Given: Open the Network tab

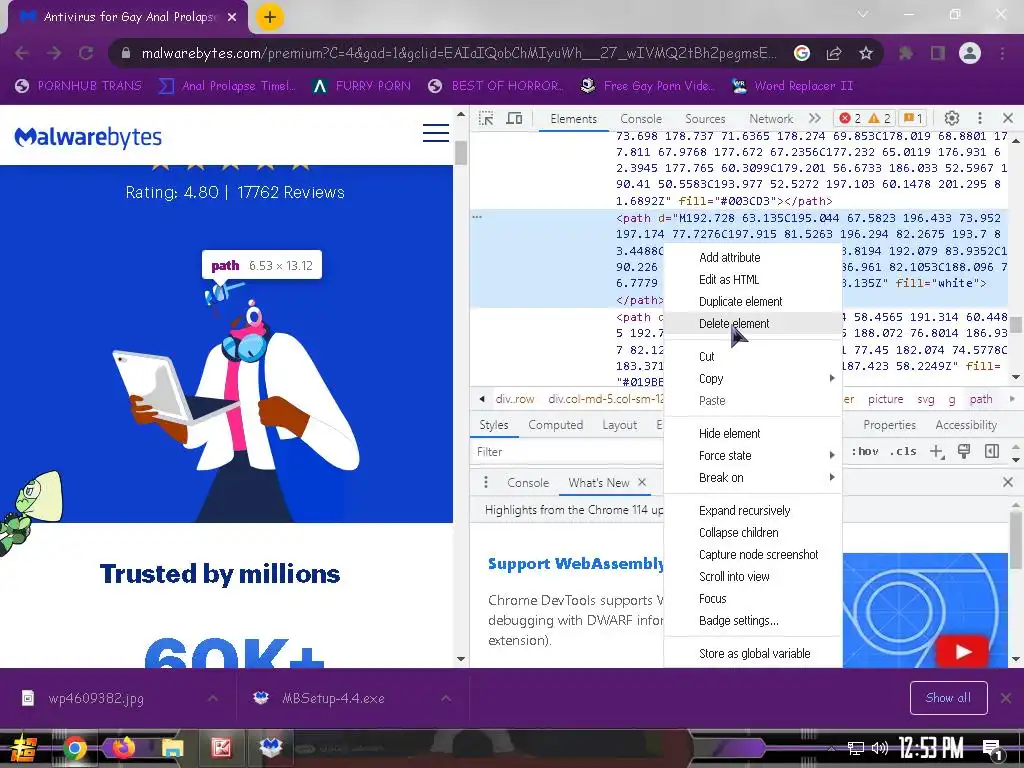Looking at the screenshot, I should tap(771, 119).
